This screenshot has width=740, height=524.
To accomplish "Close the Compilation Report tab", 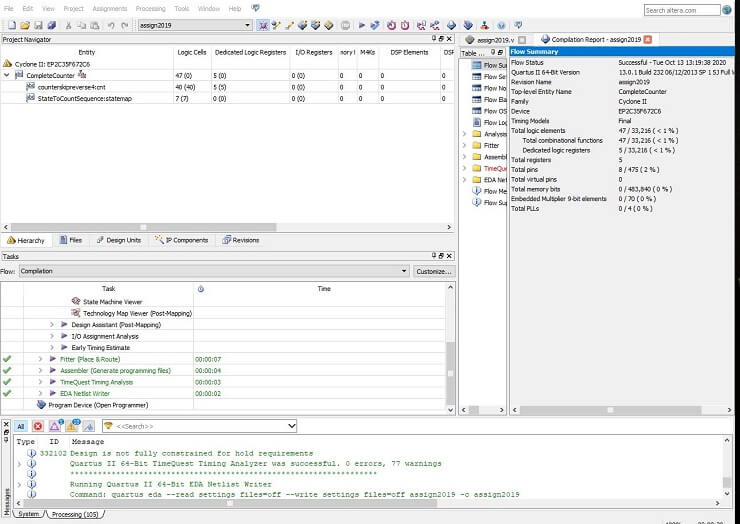I will click(648, 39).
